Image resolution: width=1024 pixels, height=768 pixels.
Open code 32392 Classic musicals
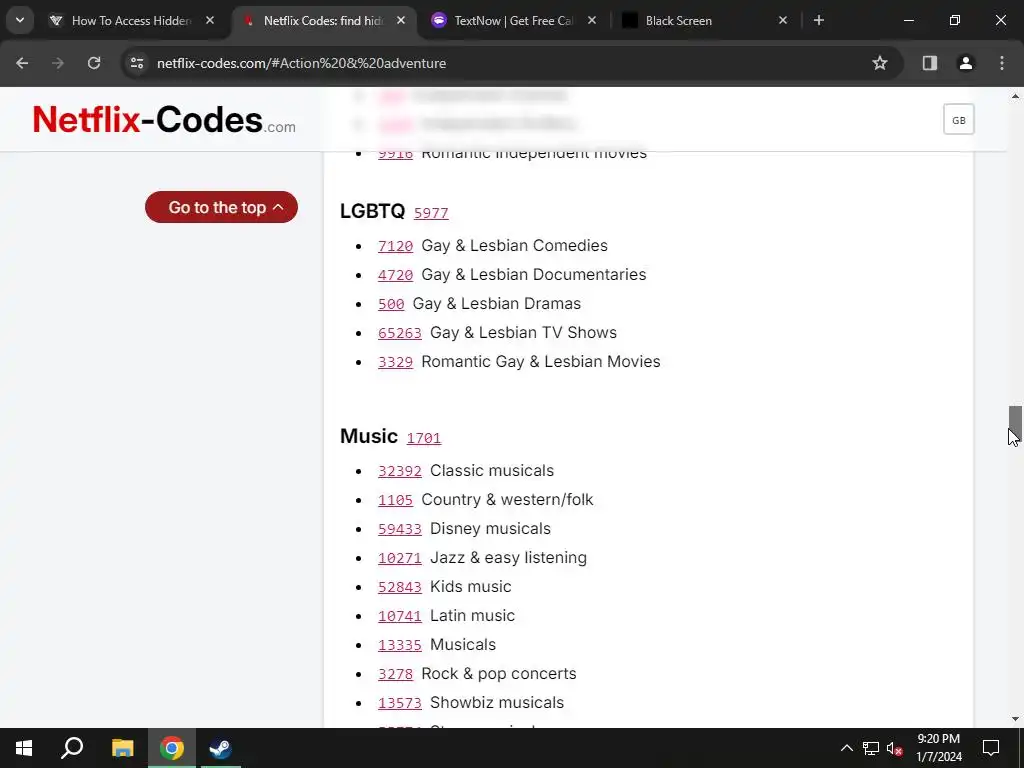pyautogui.click(x=400, y=472)
